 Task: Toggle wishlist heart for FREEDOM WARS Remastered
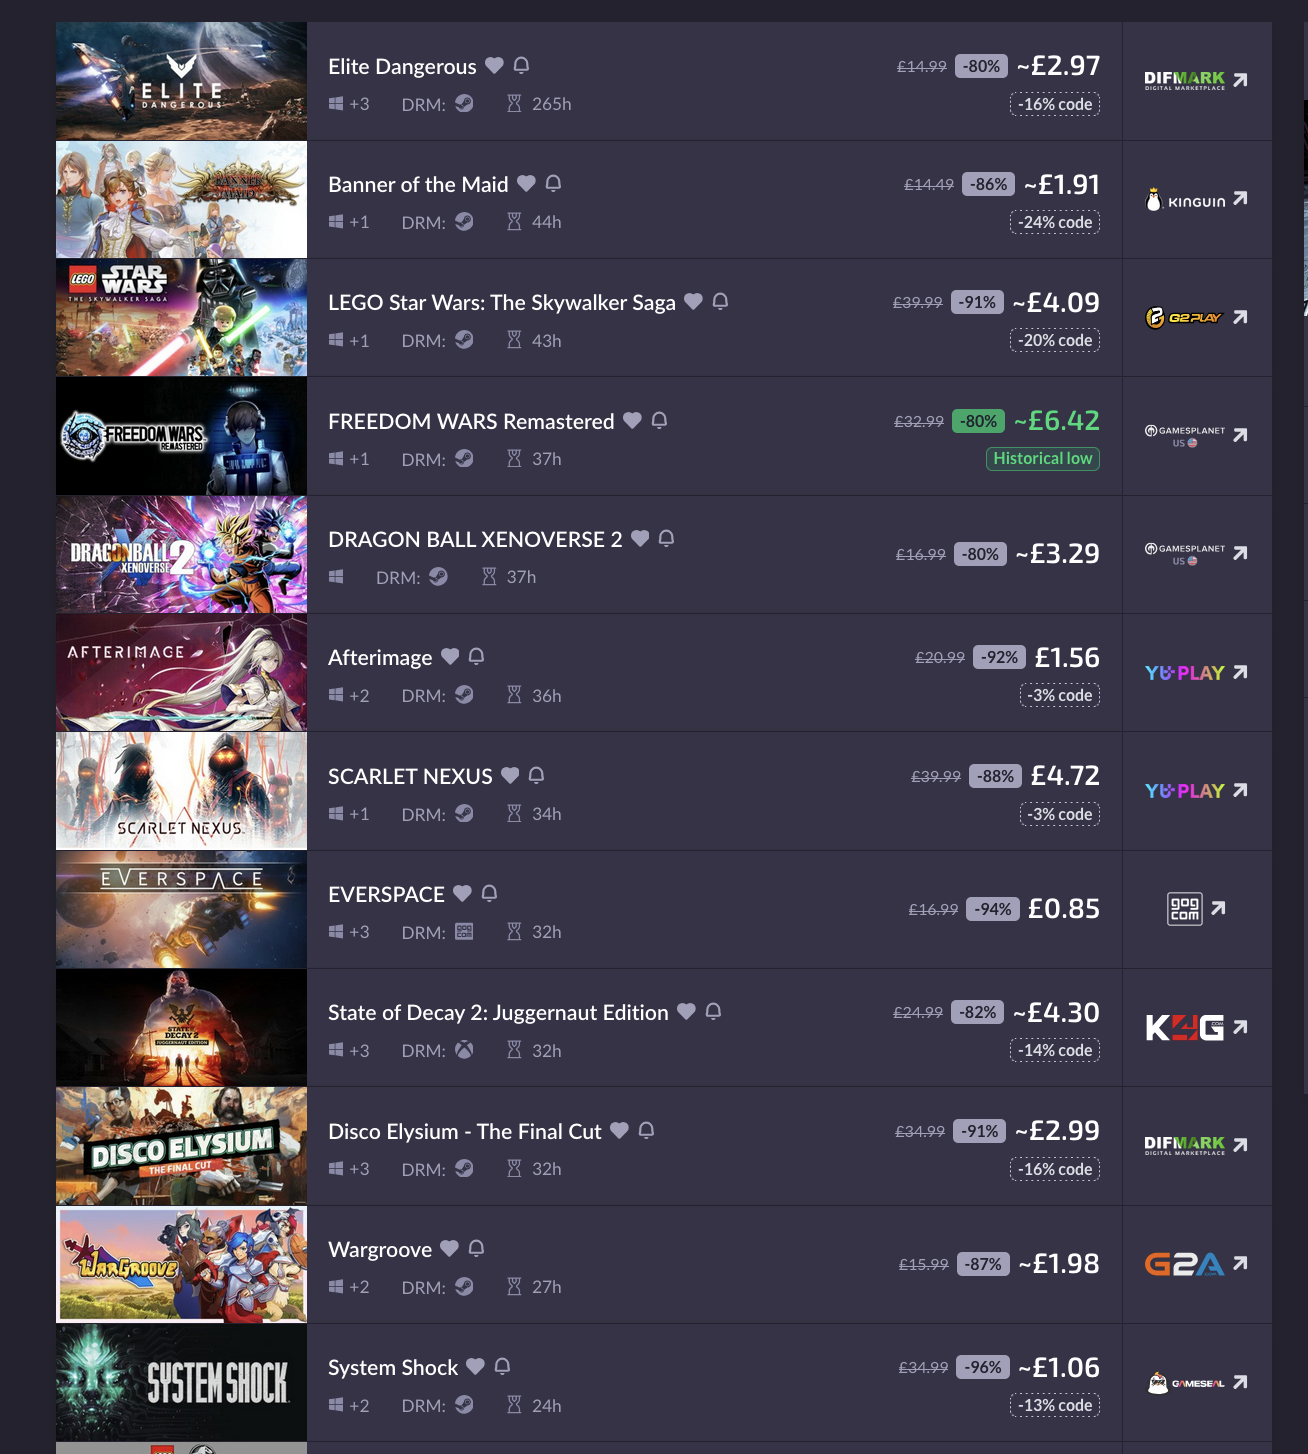[632, 421]
